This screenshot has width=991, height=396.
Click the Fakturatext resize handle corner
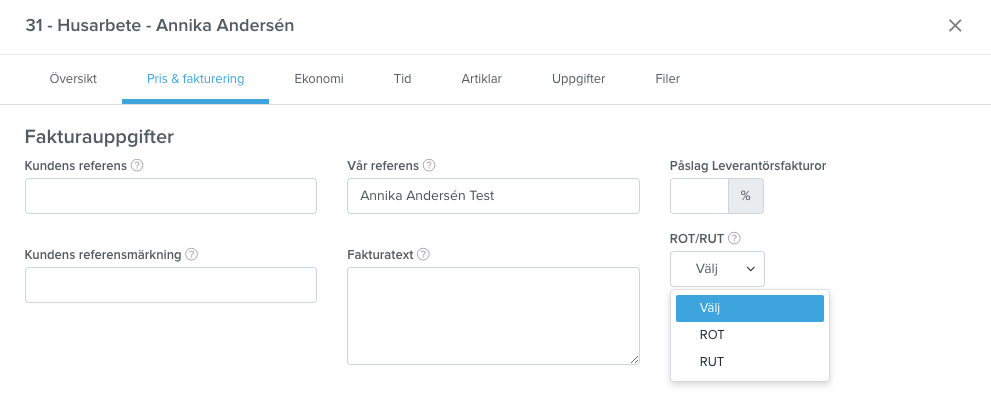pyautogui.click(x=635, y=359)
